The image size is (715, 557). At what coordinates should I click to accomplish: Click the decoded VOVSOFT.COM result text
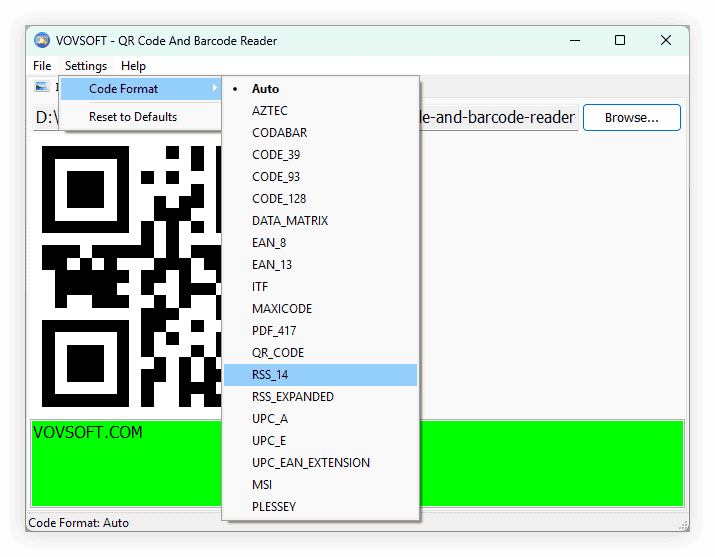click(x=88, y=432)
